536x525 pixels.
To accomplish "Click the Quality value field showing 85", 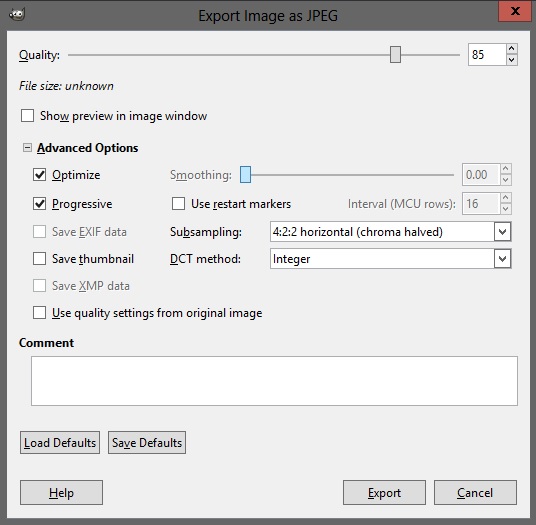I will pos(487,55).
